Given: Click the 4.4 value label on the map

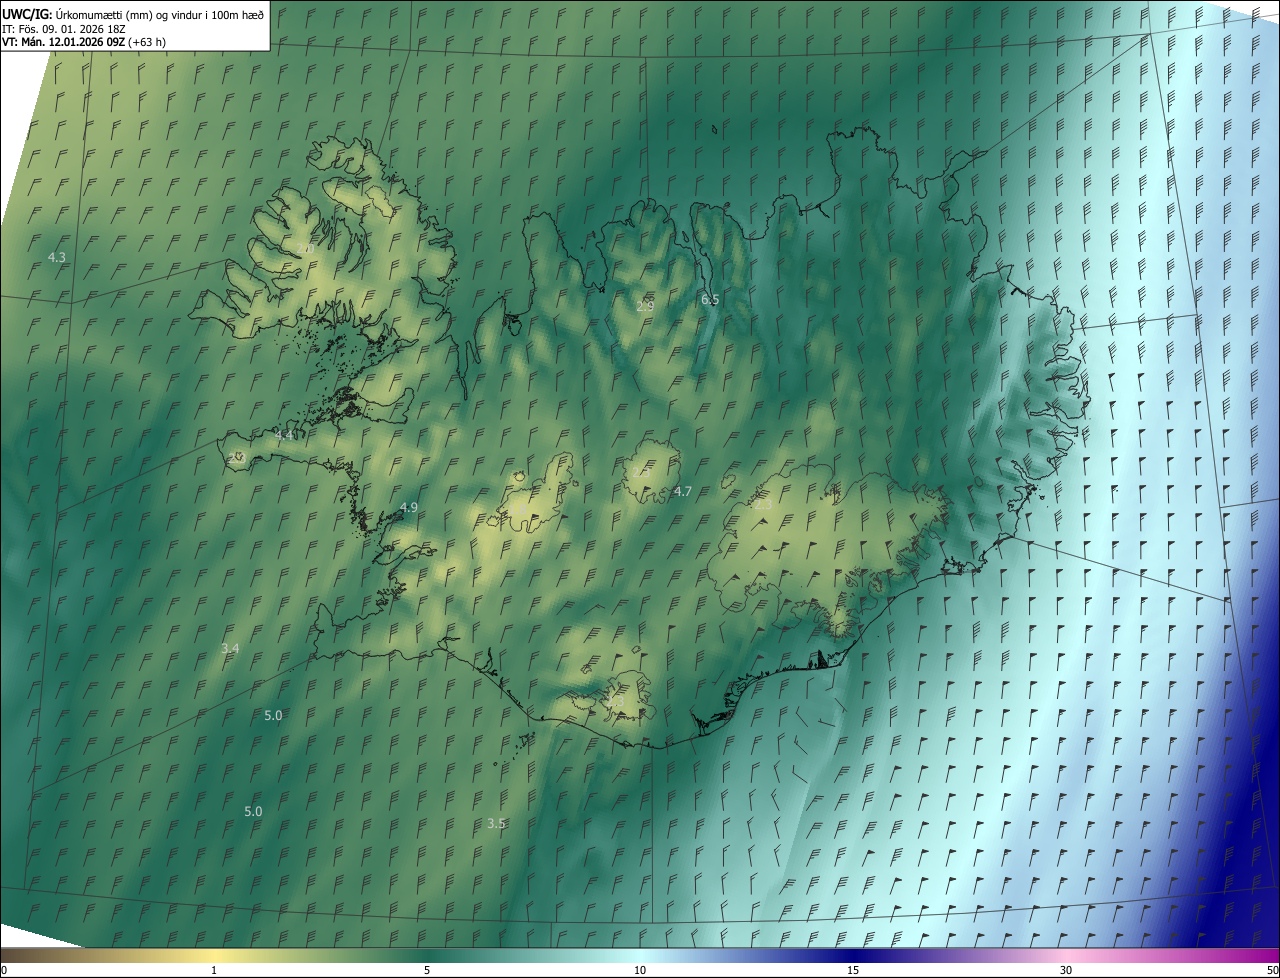Looking at the screenshot, I should (x=284, y=436).
